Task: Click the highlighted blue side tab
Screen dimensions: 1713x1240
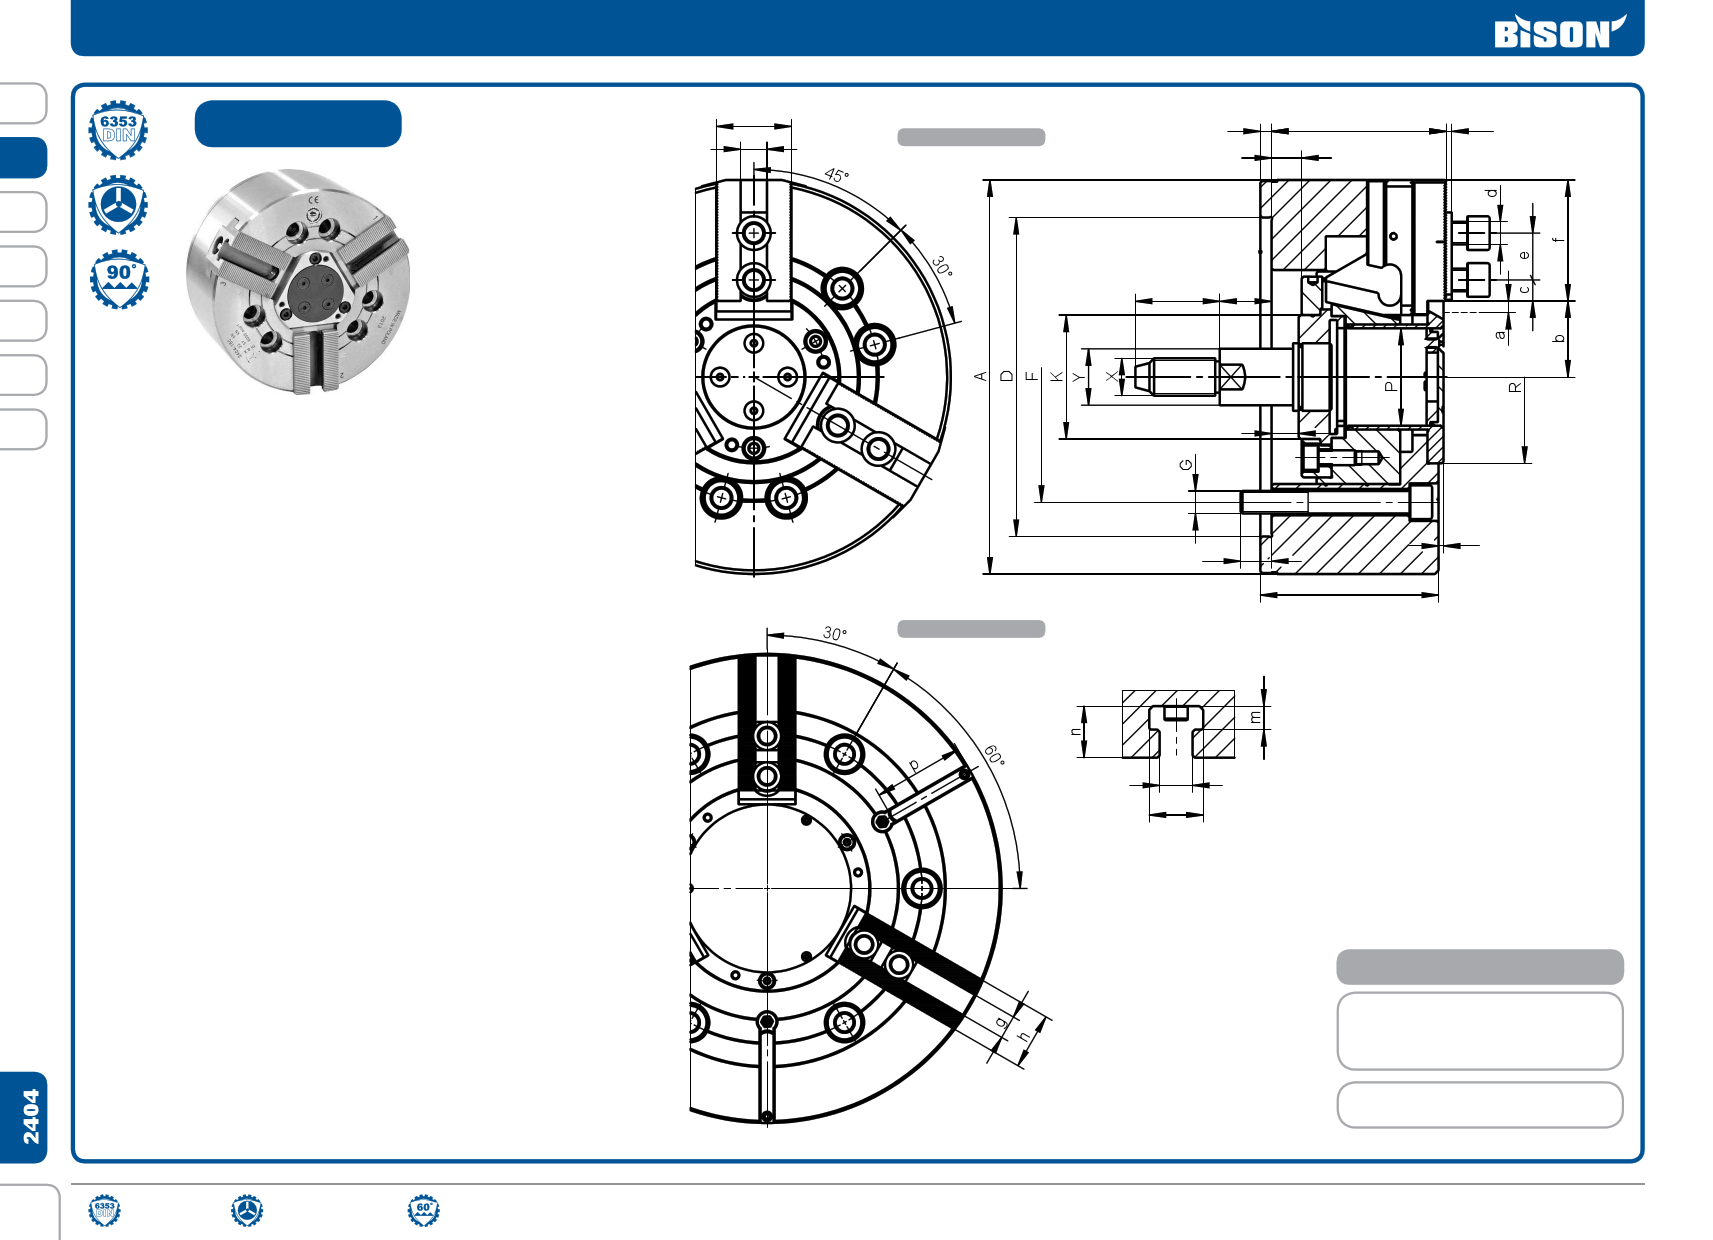Action: pyautogui.click(x=24, y=158)
